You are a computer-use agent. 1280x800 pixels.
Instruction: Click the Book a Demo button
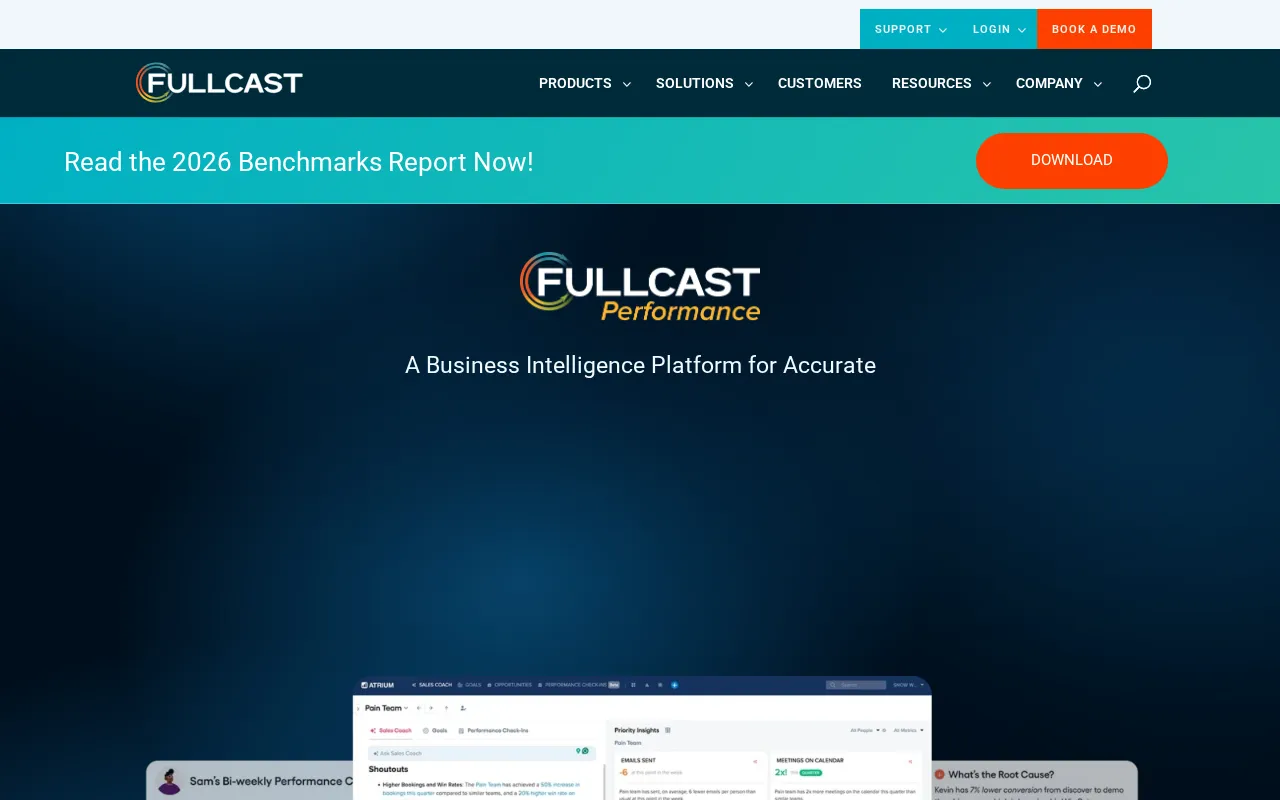pyautogui.click(x=1094, y=29)
